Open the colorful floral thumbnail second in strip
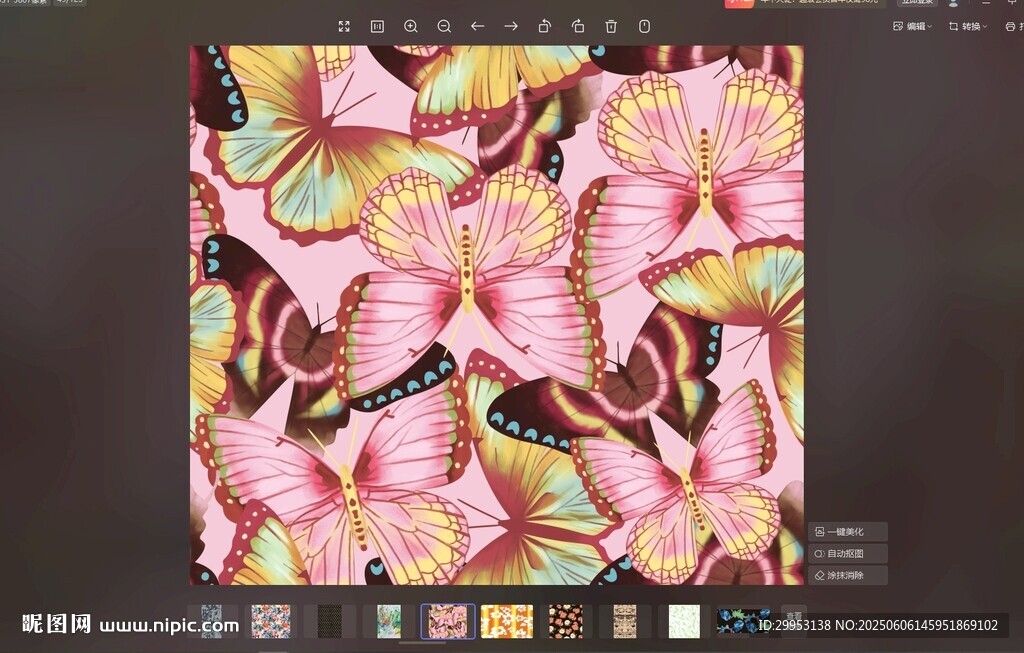This screenshot has height=653, width=1024. pos(270,621)
